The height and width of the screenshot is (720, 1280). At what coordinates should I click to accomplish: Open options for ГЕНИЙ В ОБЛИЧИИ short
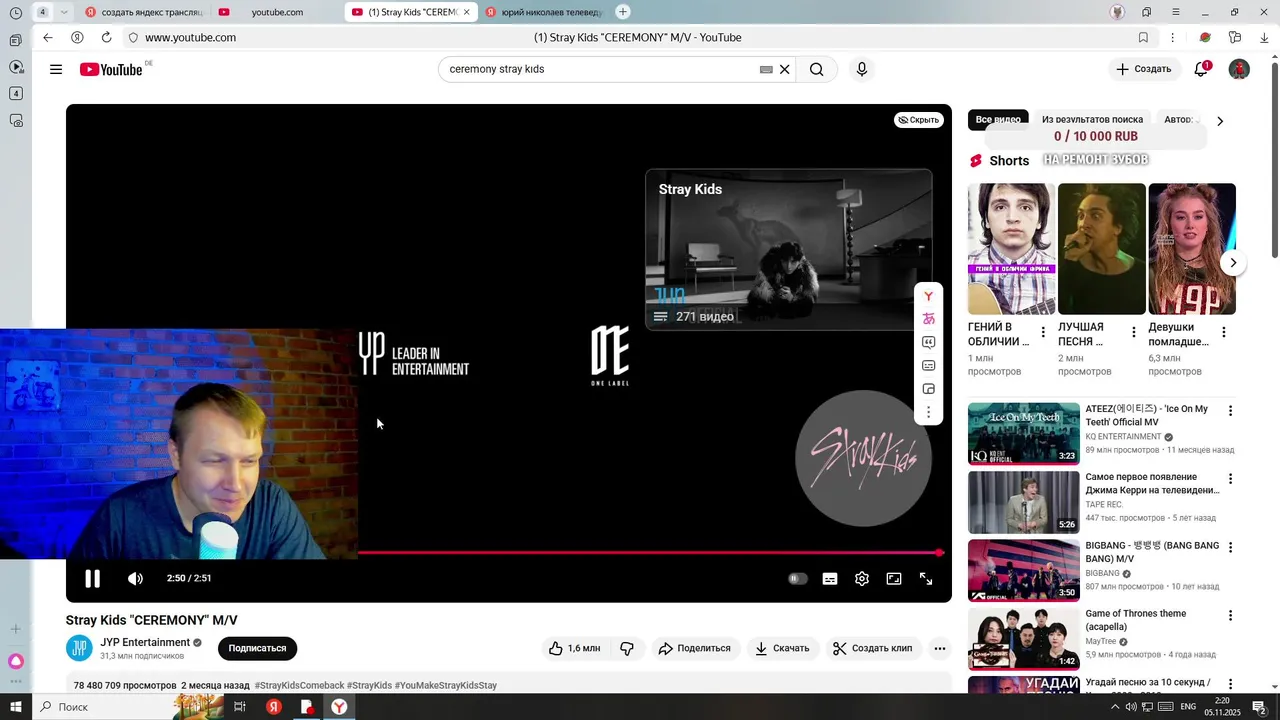click(x=1043, y=332)
